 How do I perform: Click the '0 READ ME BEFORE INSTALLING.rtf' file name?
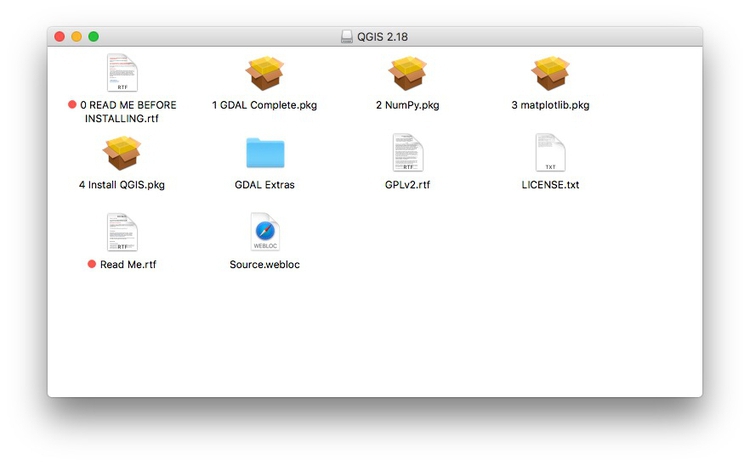[128, 111]
